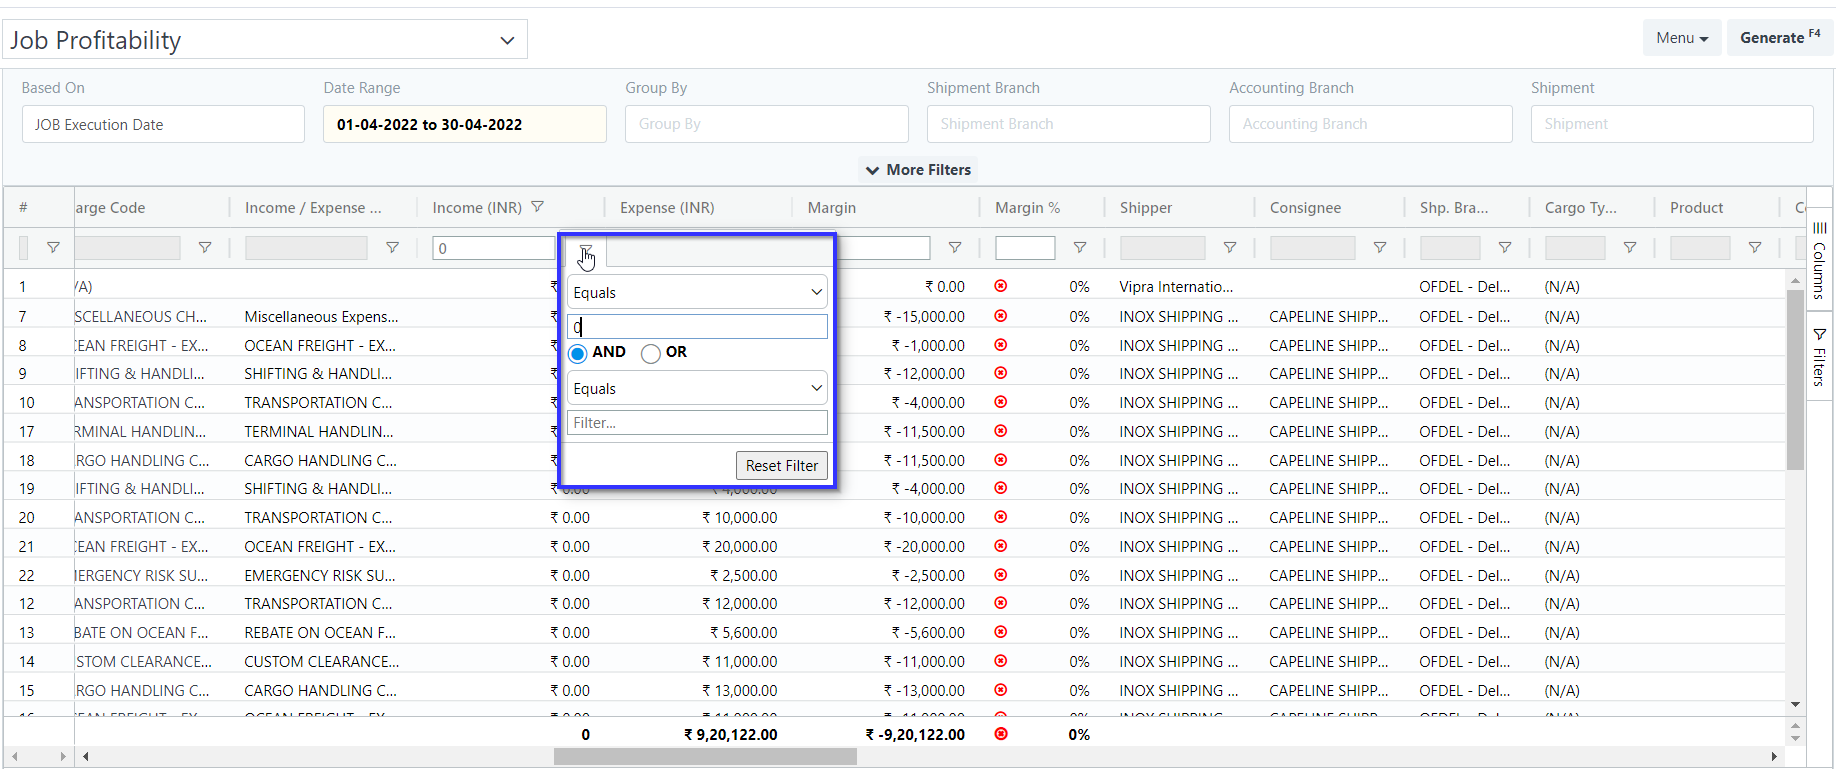Click the Income (INR) floating filter box
This screenshot has width=1836, height=769.
[x=493, y=248]
